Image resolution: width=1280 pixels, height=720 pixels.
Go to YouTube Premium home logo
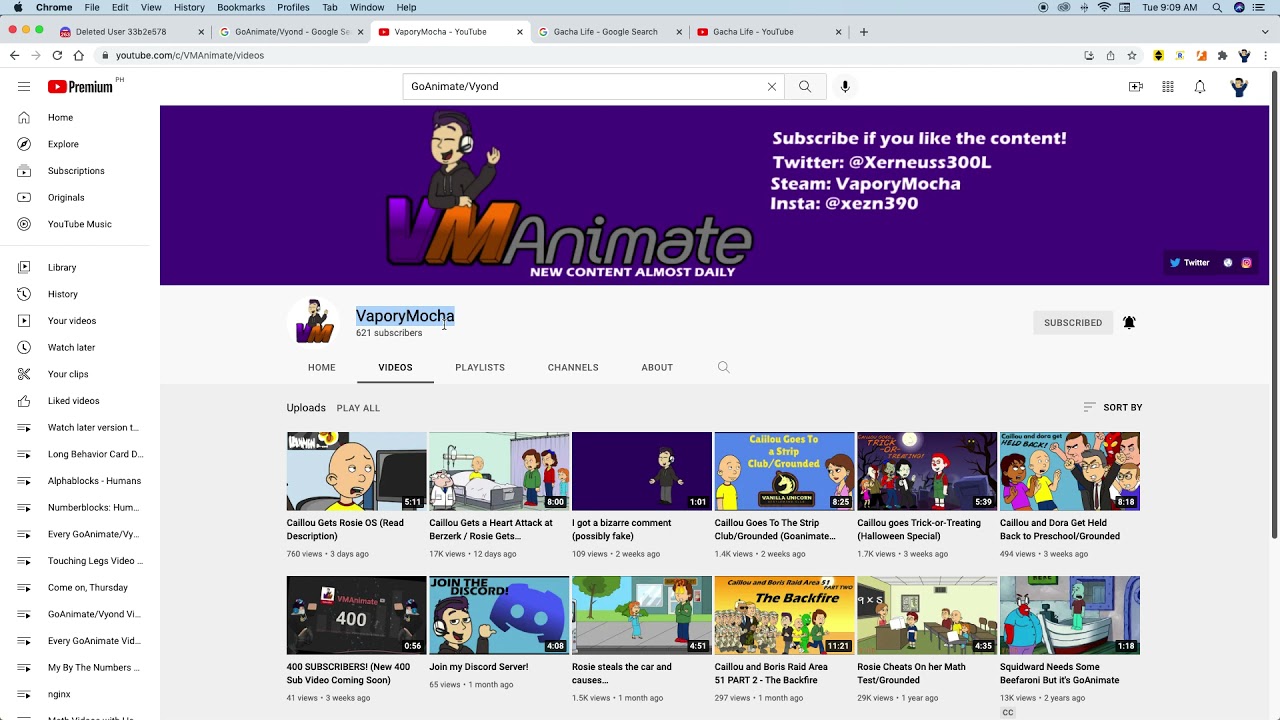pyautogui.click(x=80, y=87)
